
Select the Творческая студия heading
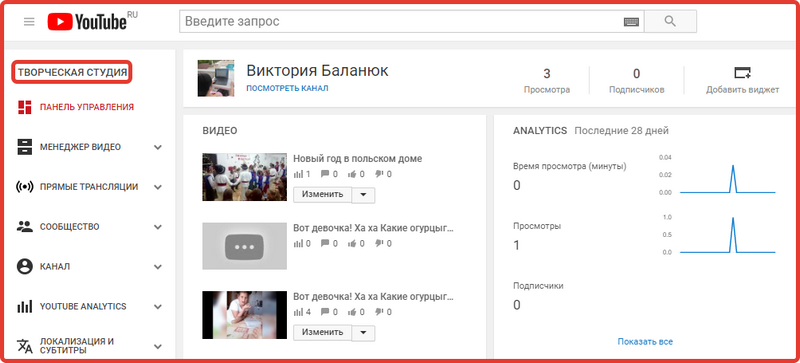coord(72,72)
